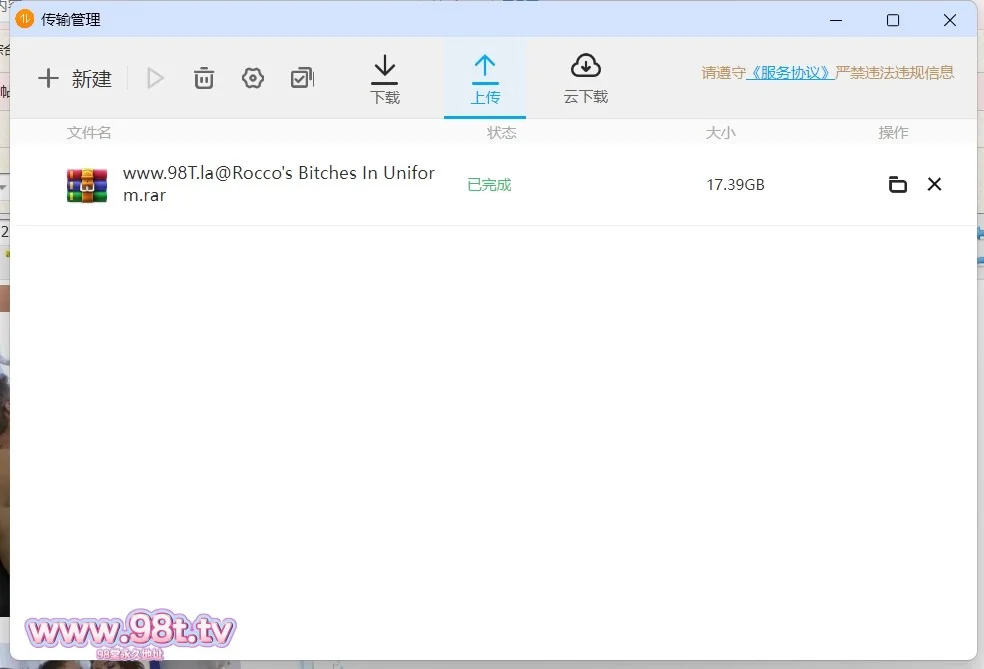
Task: Open transfer settings hexagon gear icon
Action: [x=253, y=78]
